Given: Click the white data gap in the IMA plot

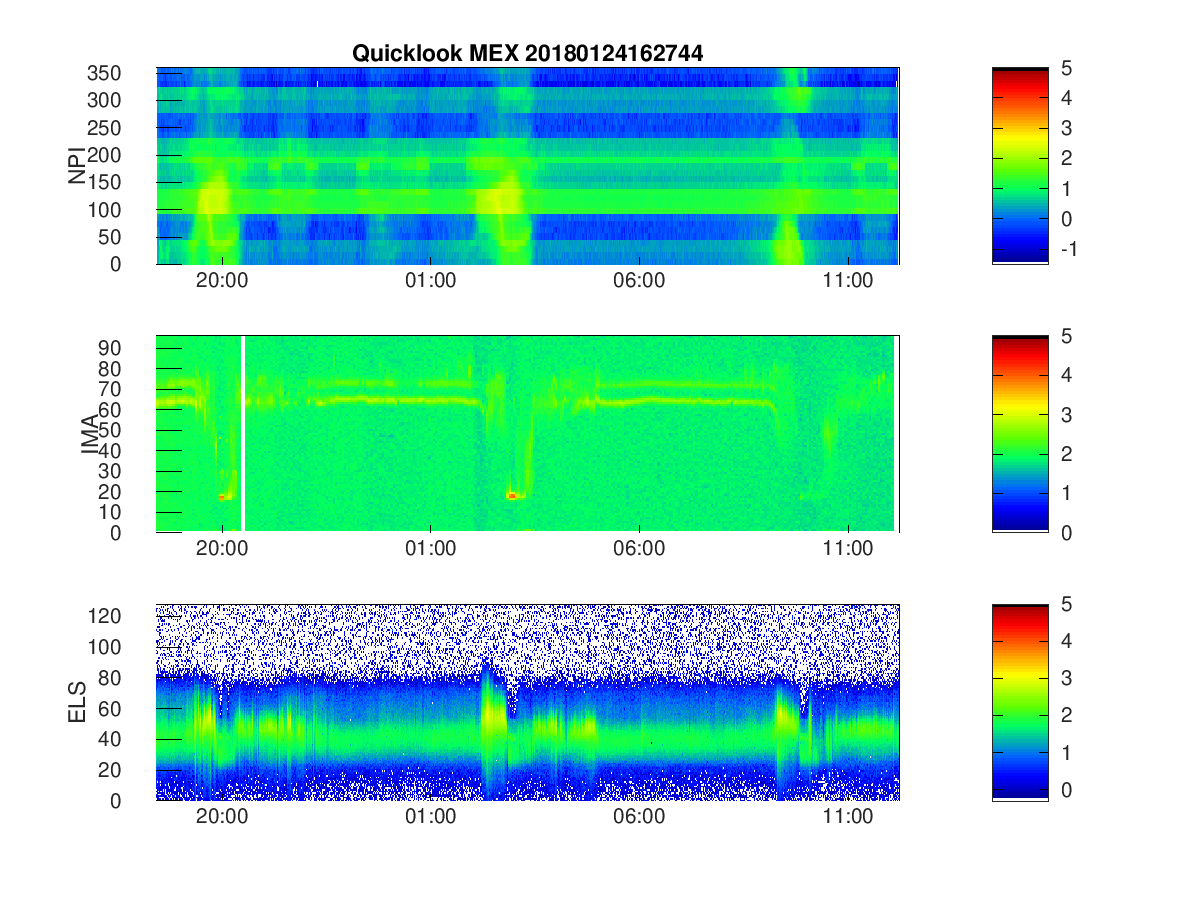Looking at the screenshot, I should 243,434.
